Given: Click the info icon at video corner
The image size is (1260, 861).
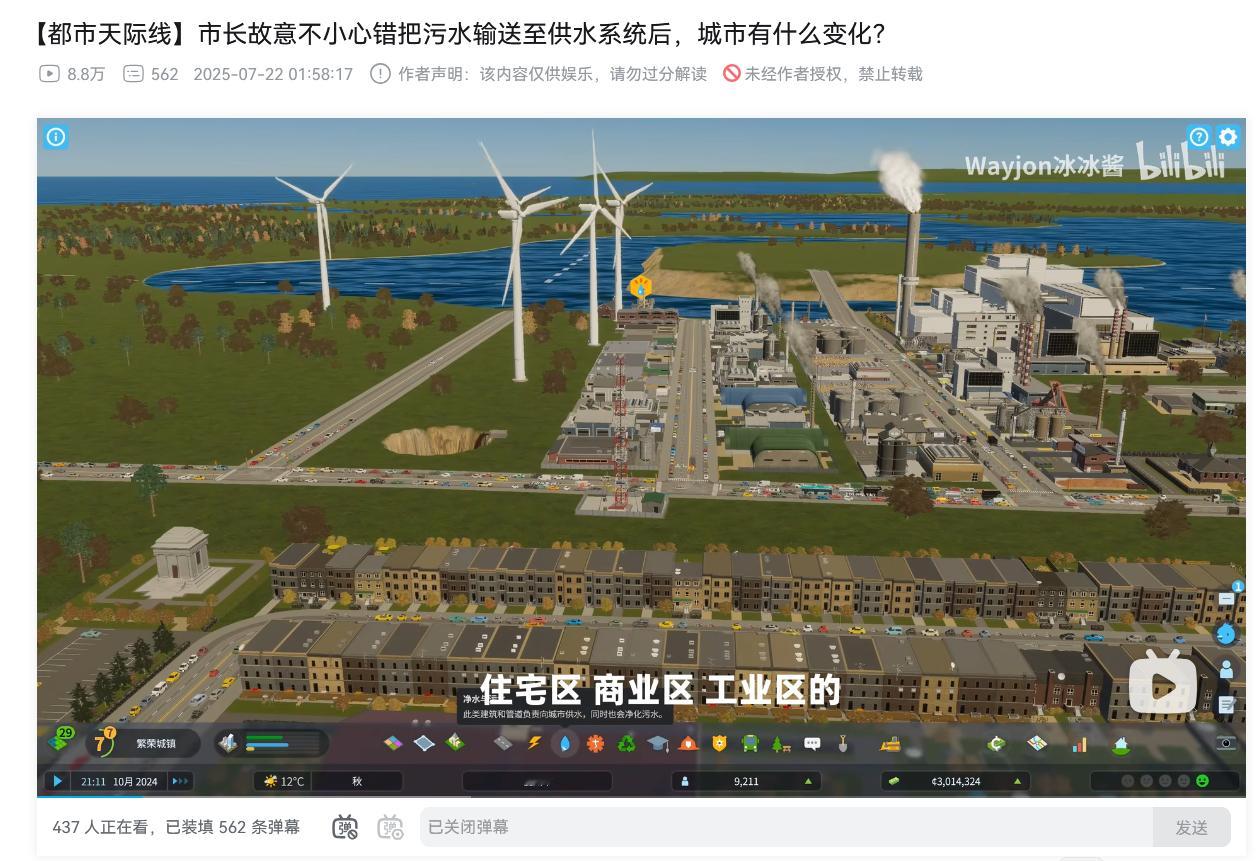Looking at the screenshot, I should point(56,137).
